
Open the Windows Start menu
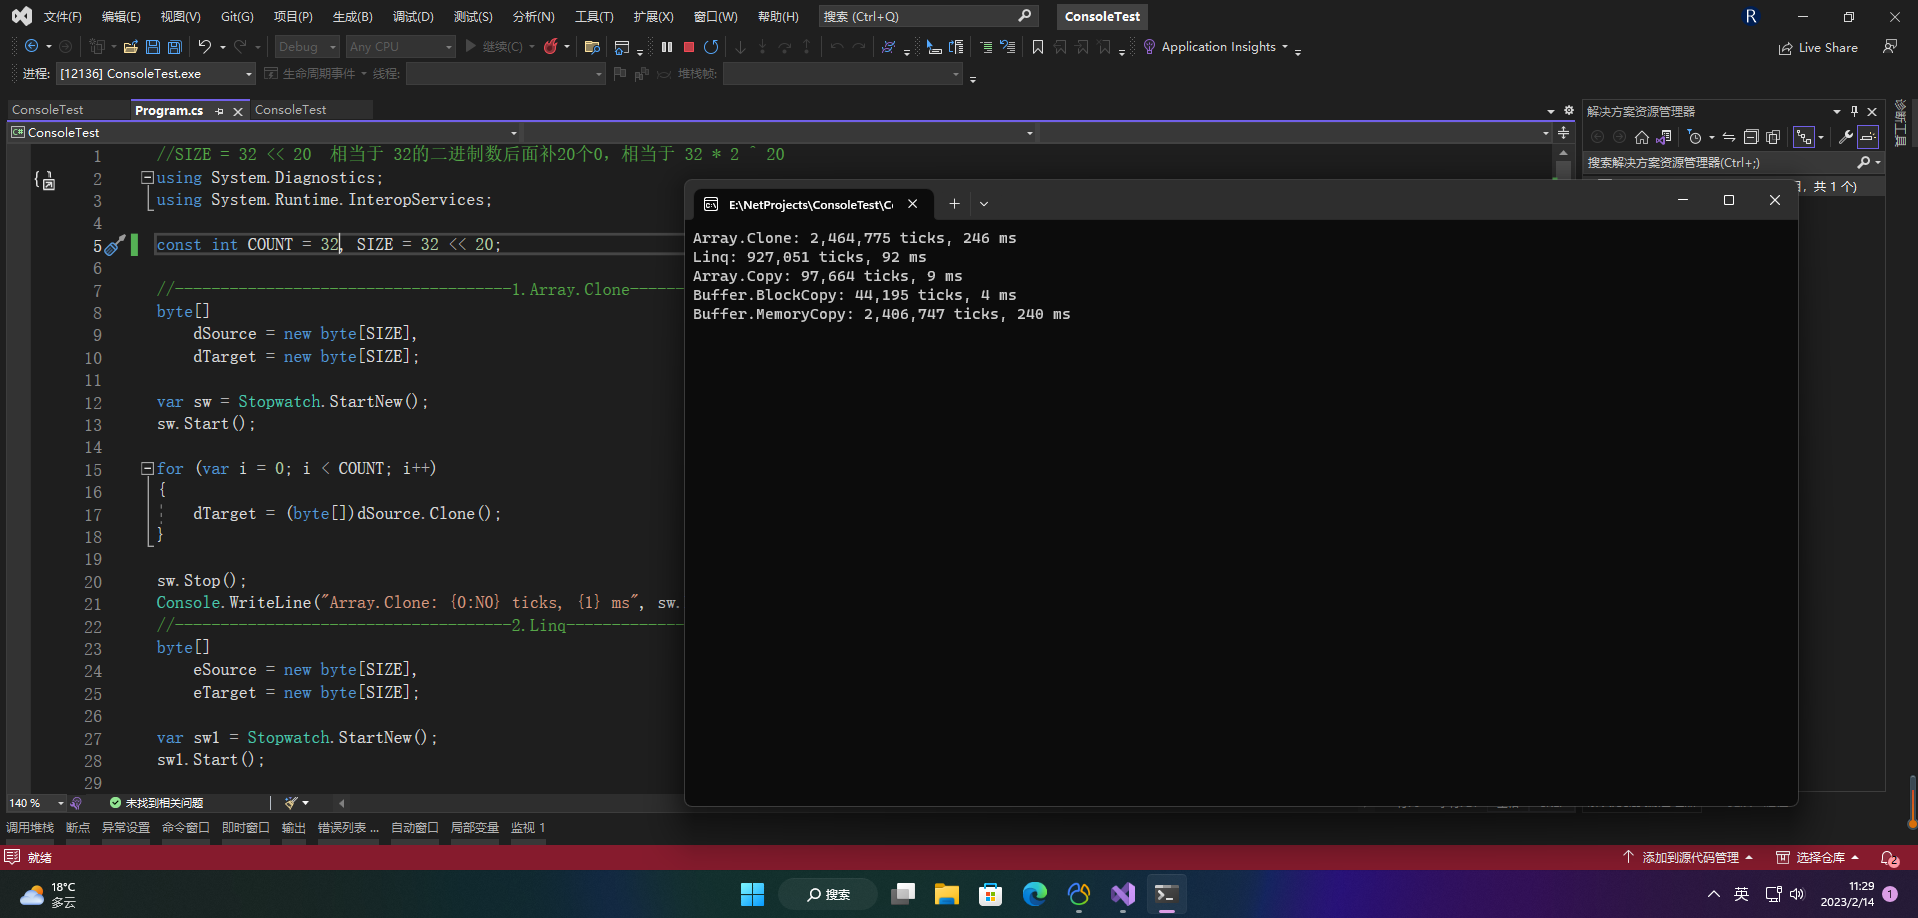[752, 894]
